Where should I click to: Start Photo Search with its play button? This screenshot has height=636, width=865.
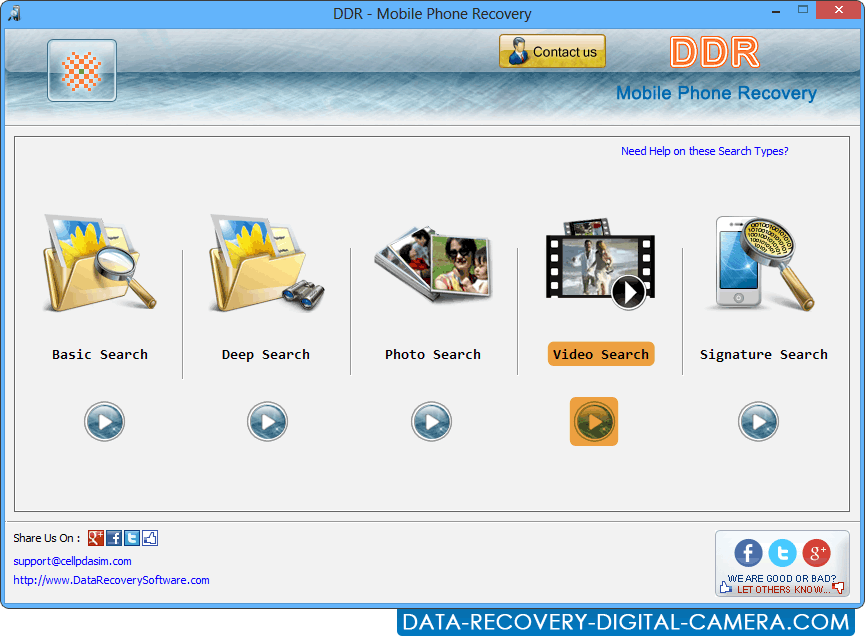(431, 421)
